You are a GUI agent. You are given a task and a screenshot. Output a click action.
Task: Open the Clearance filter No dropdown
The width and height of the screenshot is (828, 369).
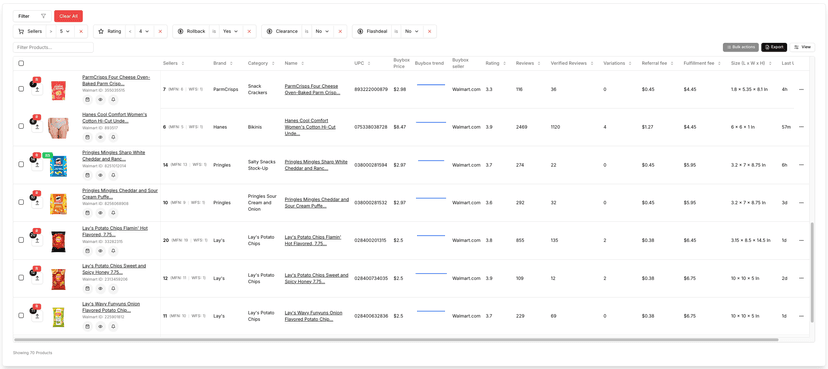(322, 32)
